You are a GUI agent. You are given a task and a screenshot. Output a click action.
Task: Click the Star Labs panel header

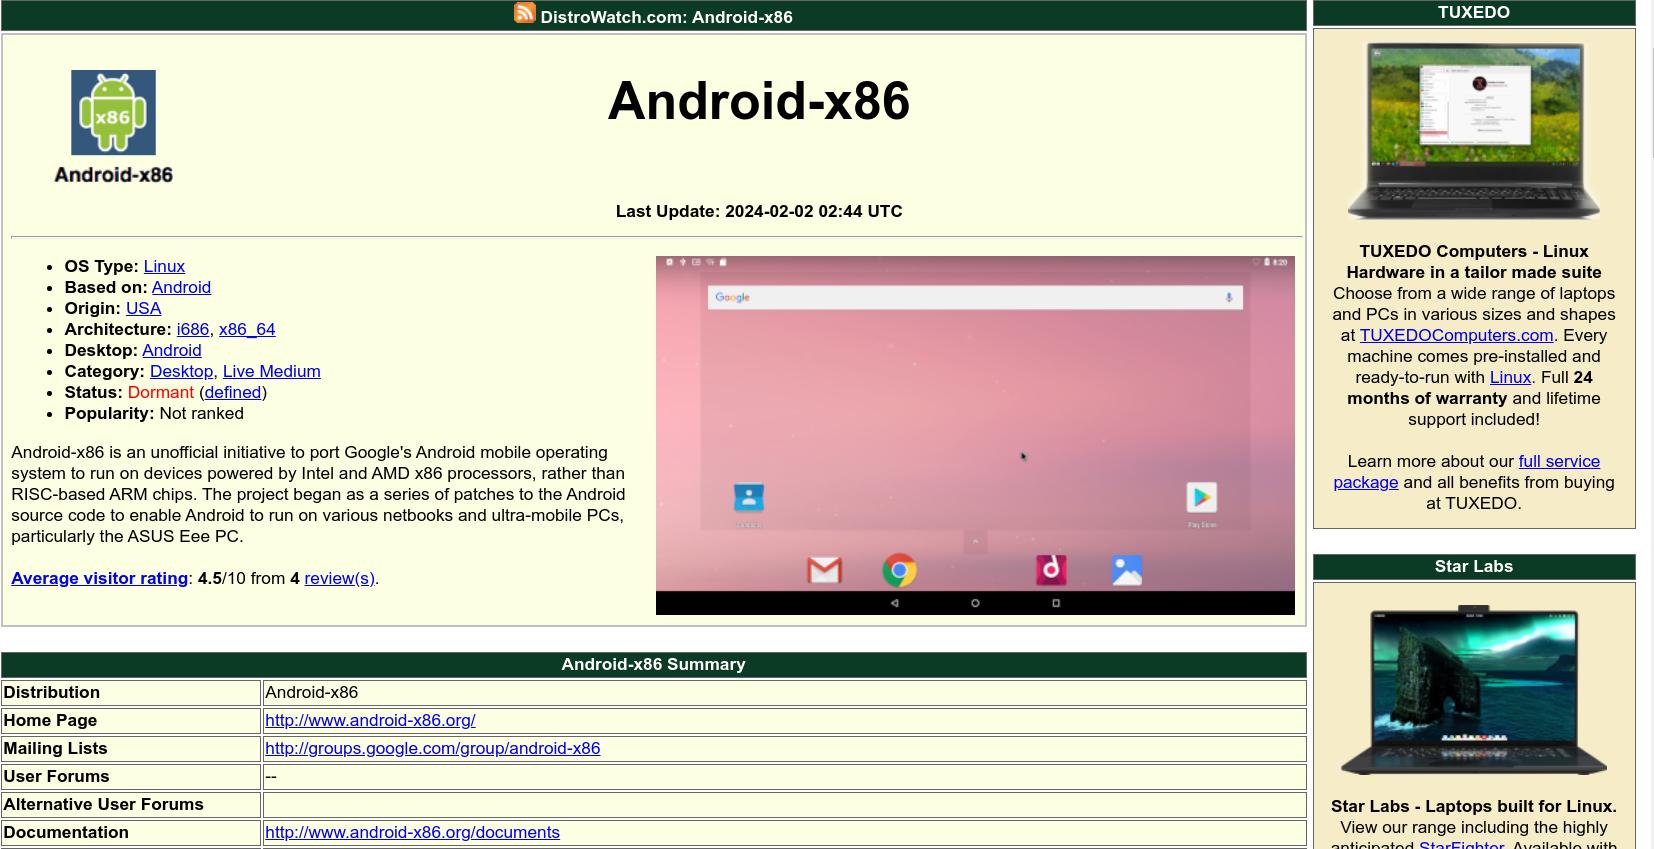point(1474,566)
